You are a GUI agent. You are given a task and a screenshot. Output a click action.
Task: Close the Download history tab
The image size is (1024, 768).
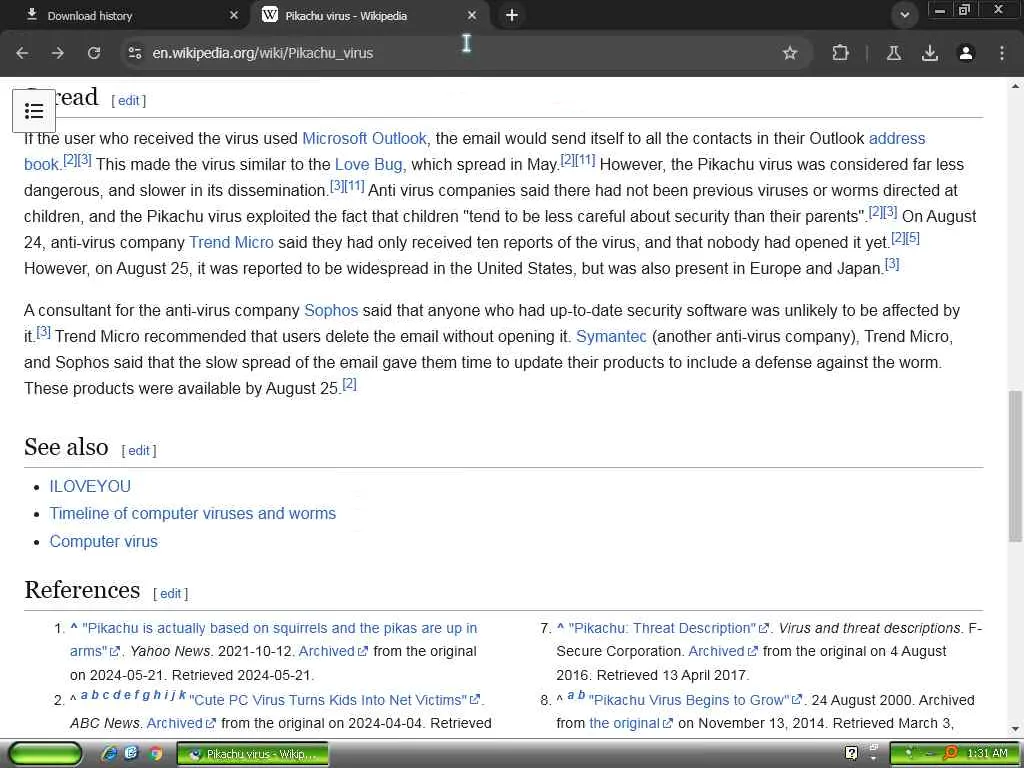(234, 15)
